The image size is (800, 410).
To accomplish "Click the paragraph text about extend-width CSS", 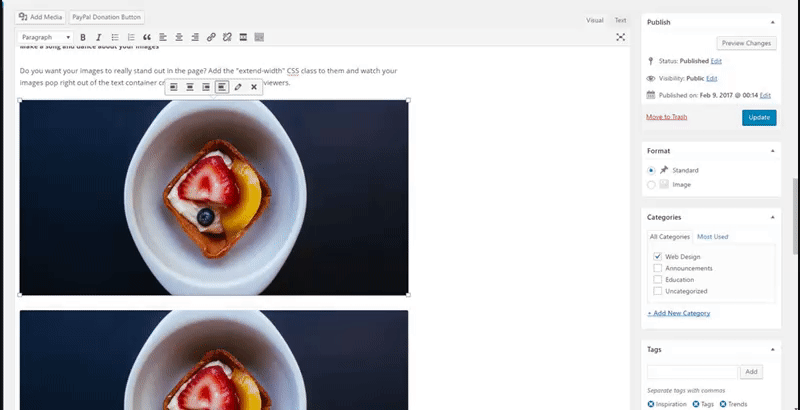I will pos(208,76).
